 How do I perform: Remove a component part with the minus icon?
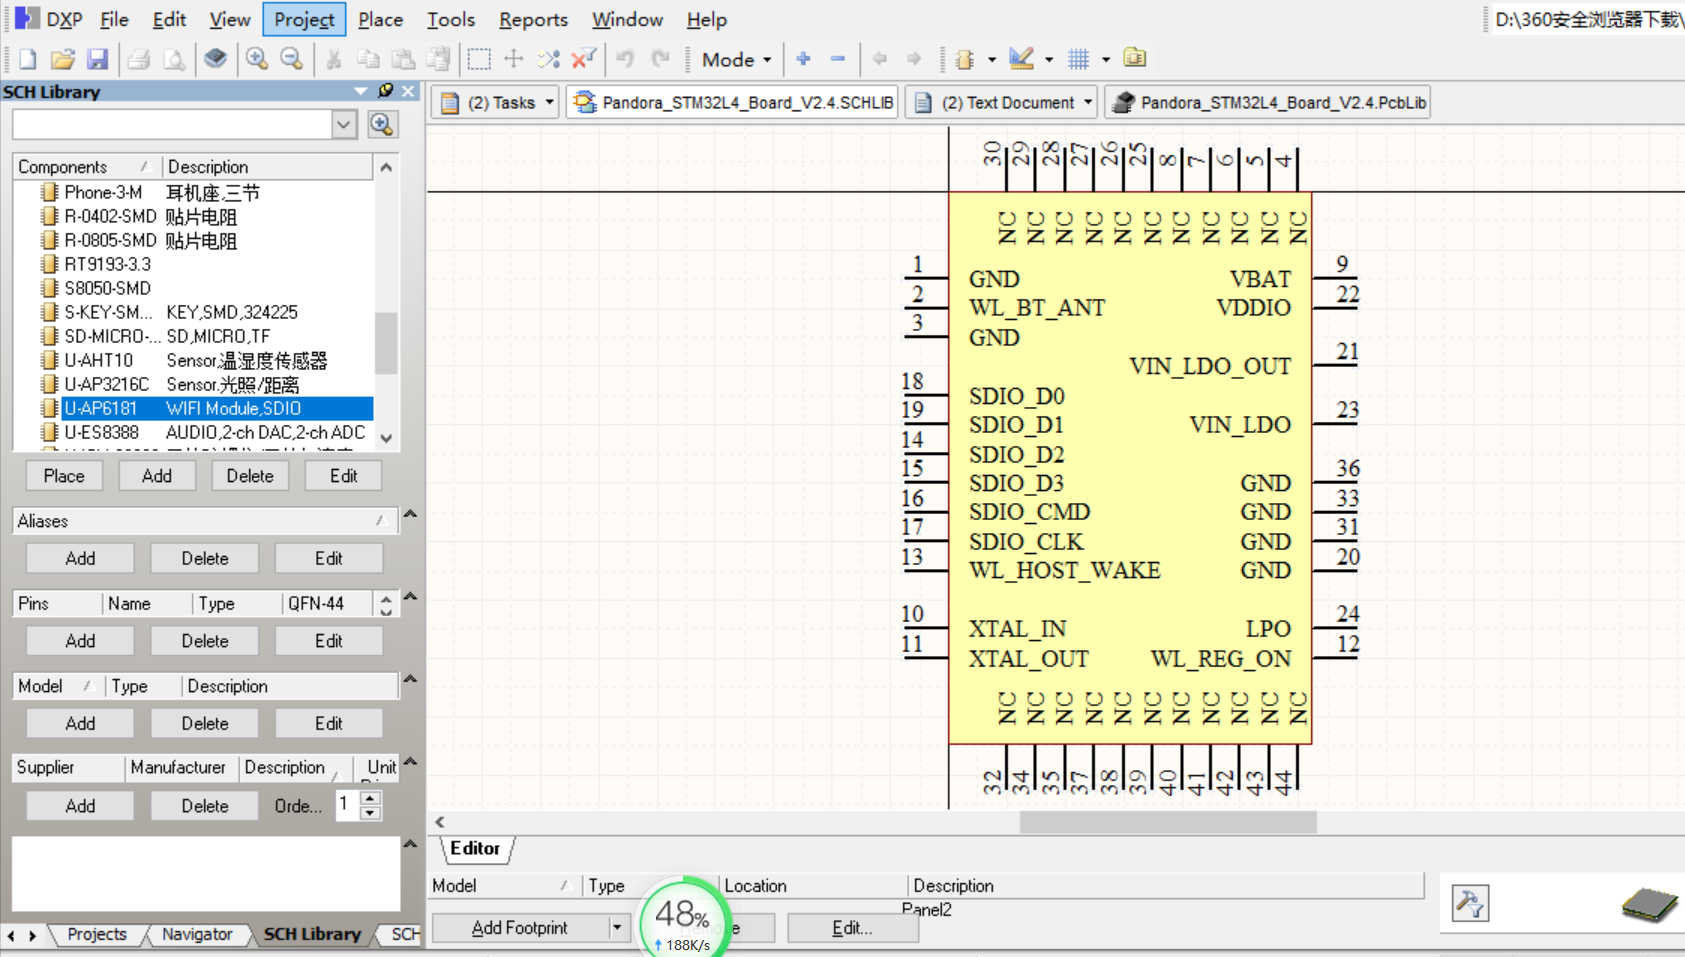[838, 59]
